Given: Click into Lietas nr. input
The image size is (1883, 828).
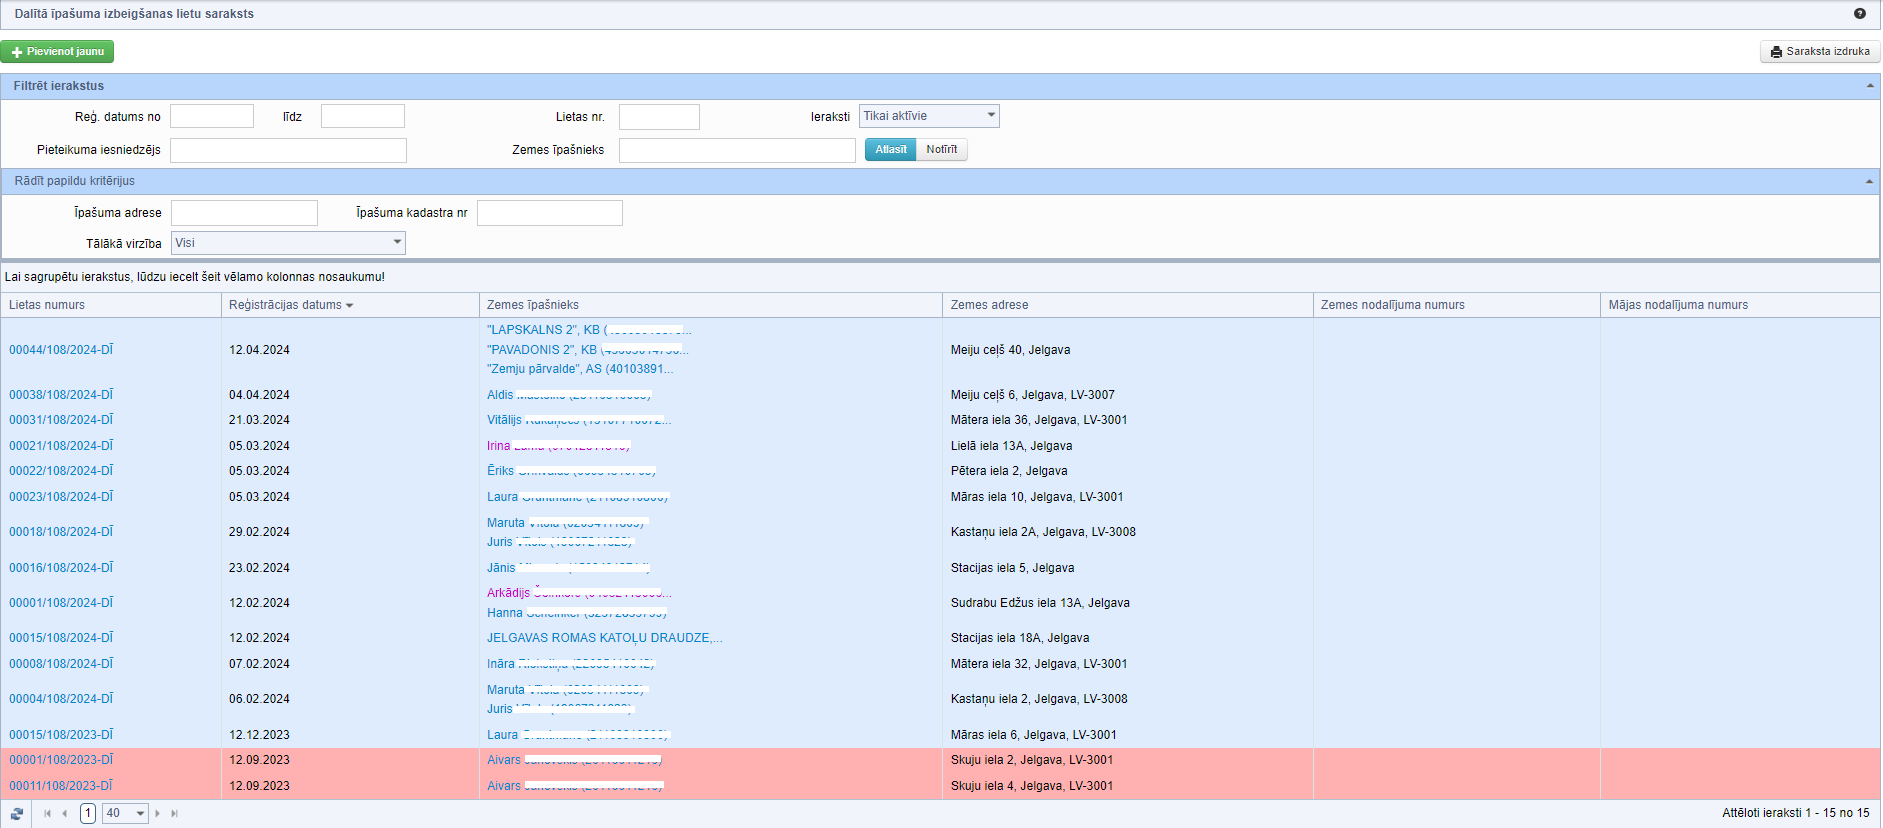Looking at the screenshot, I should tap(659, 117).
